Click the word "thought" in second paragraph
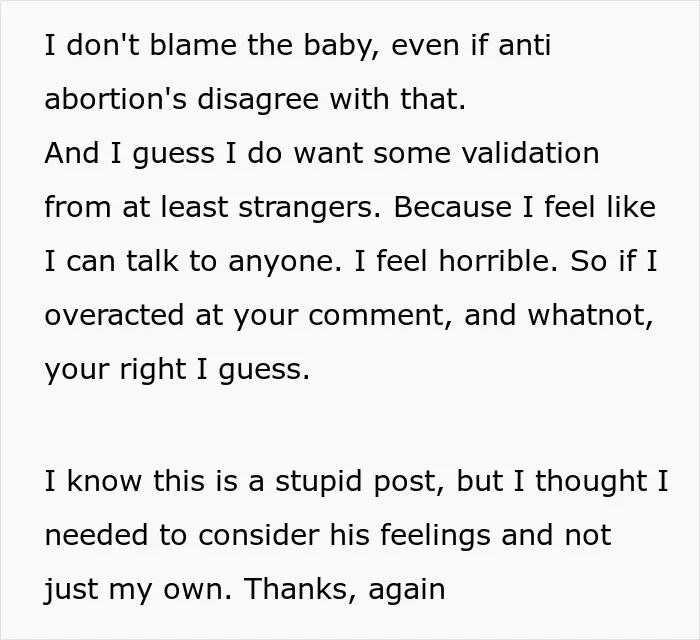 coord(592,482)
